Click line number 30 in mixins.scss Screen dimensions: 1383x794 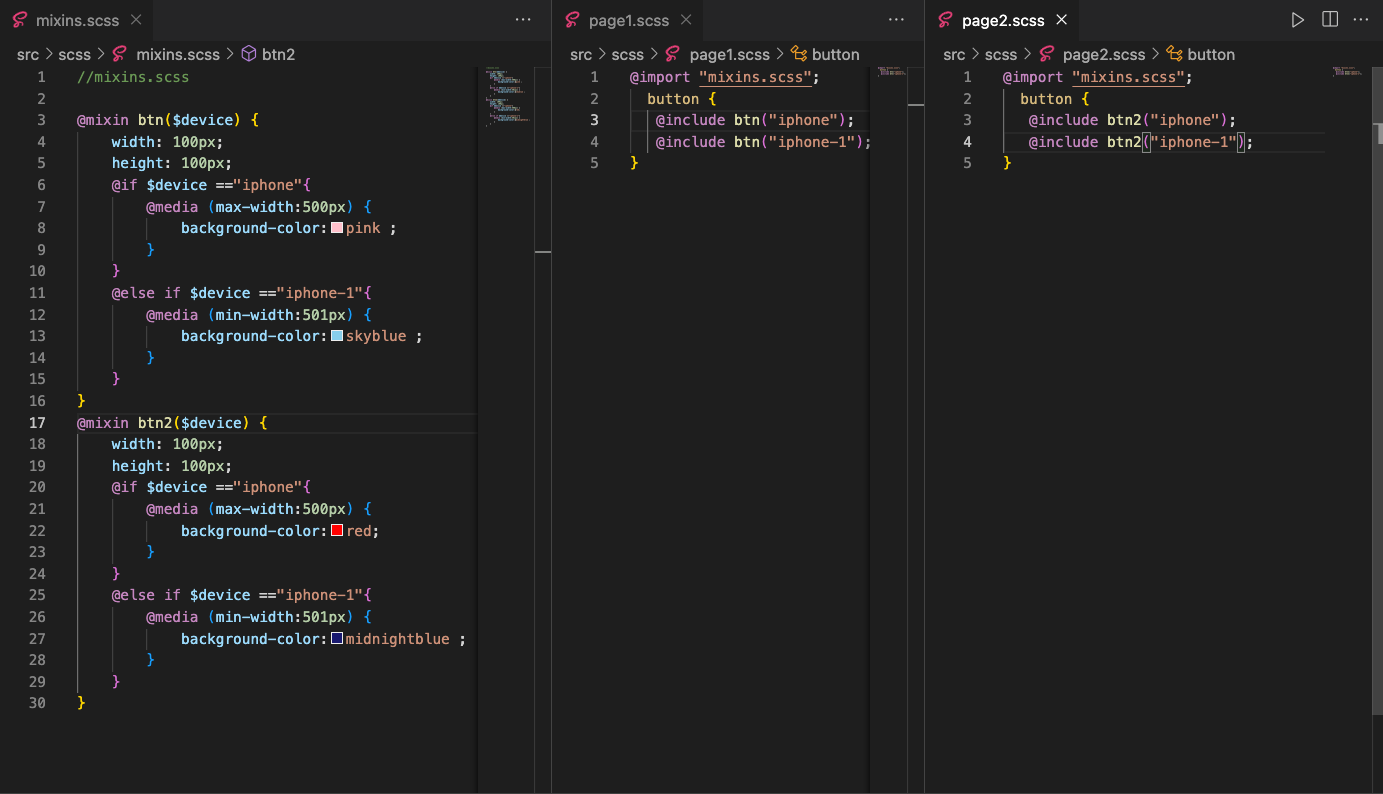(x=37, y=703)
